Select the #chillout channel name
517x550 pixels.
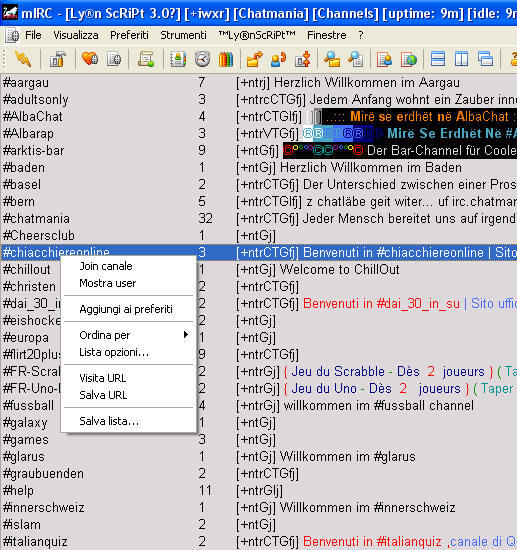point(27,270)
